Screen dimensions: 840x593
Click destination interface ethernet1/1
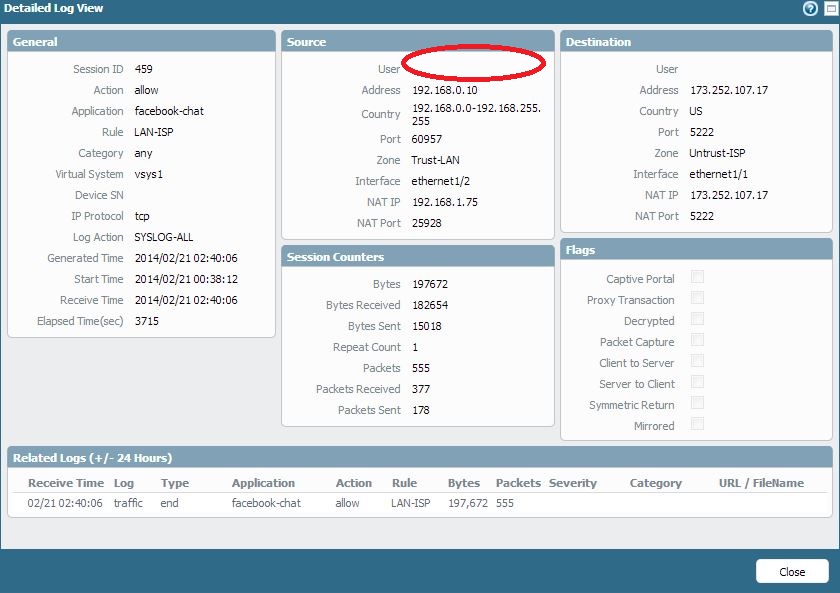pos(718,174)
